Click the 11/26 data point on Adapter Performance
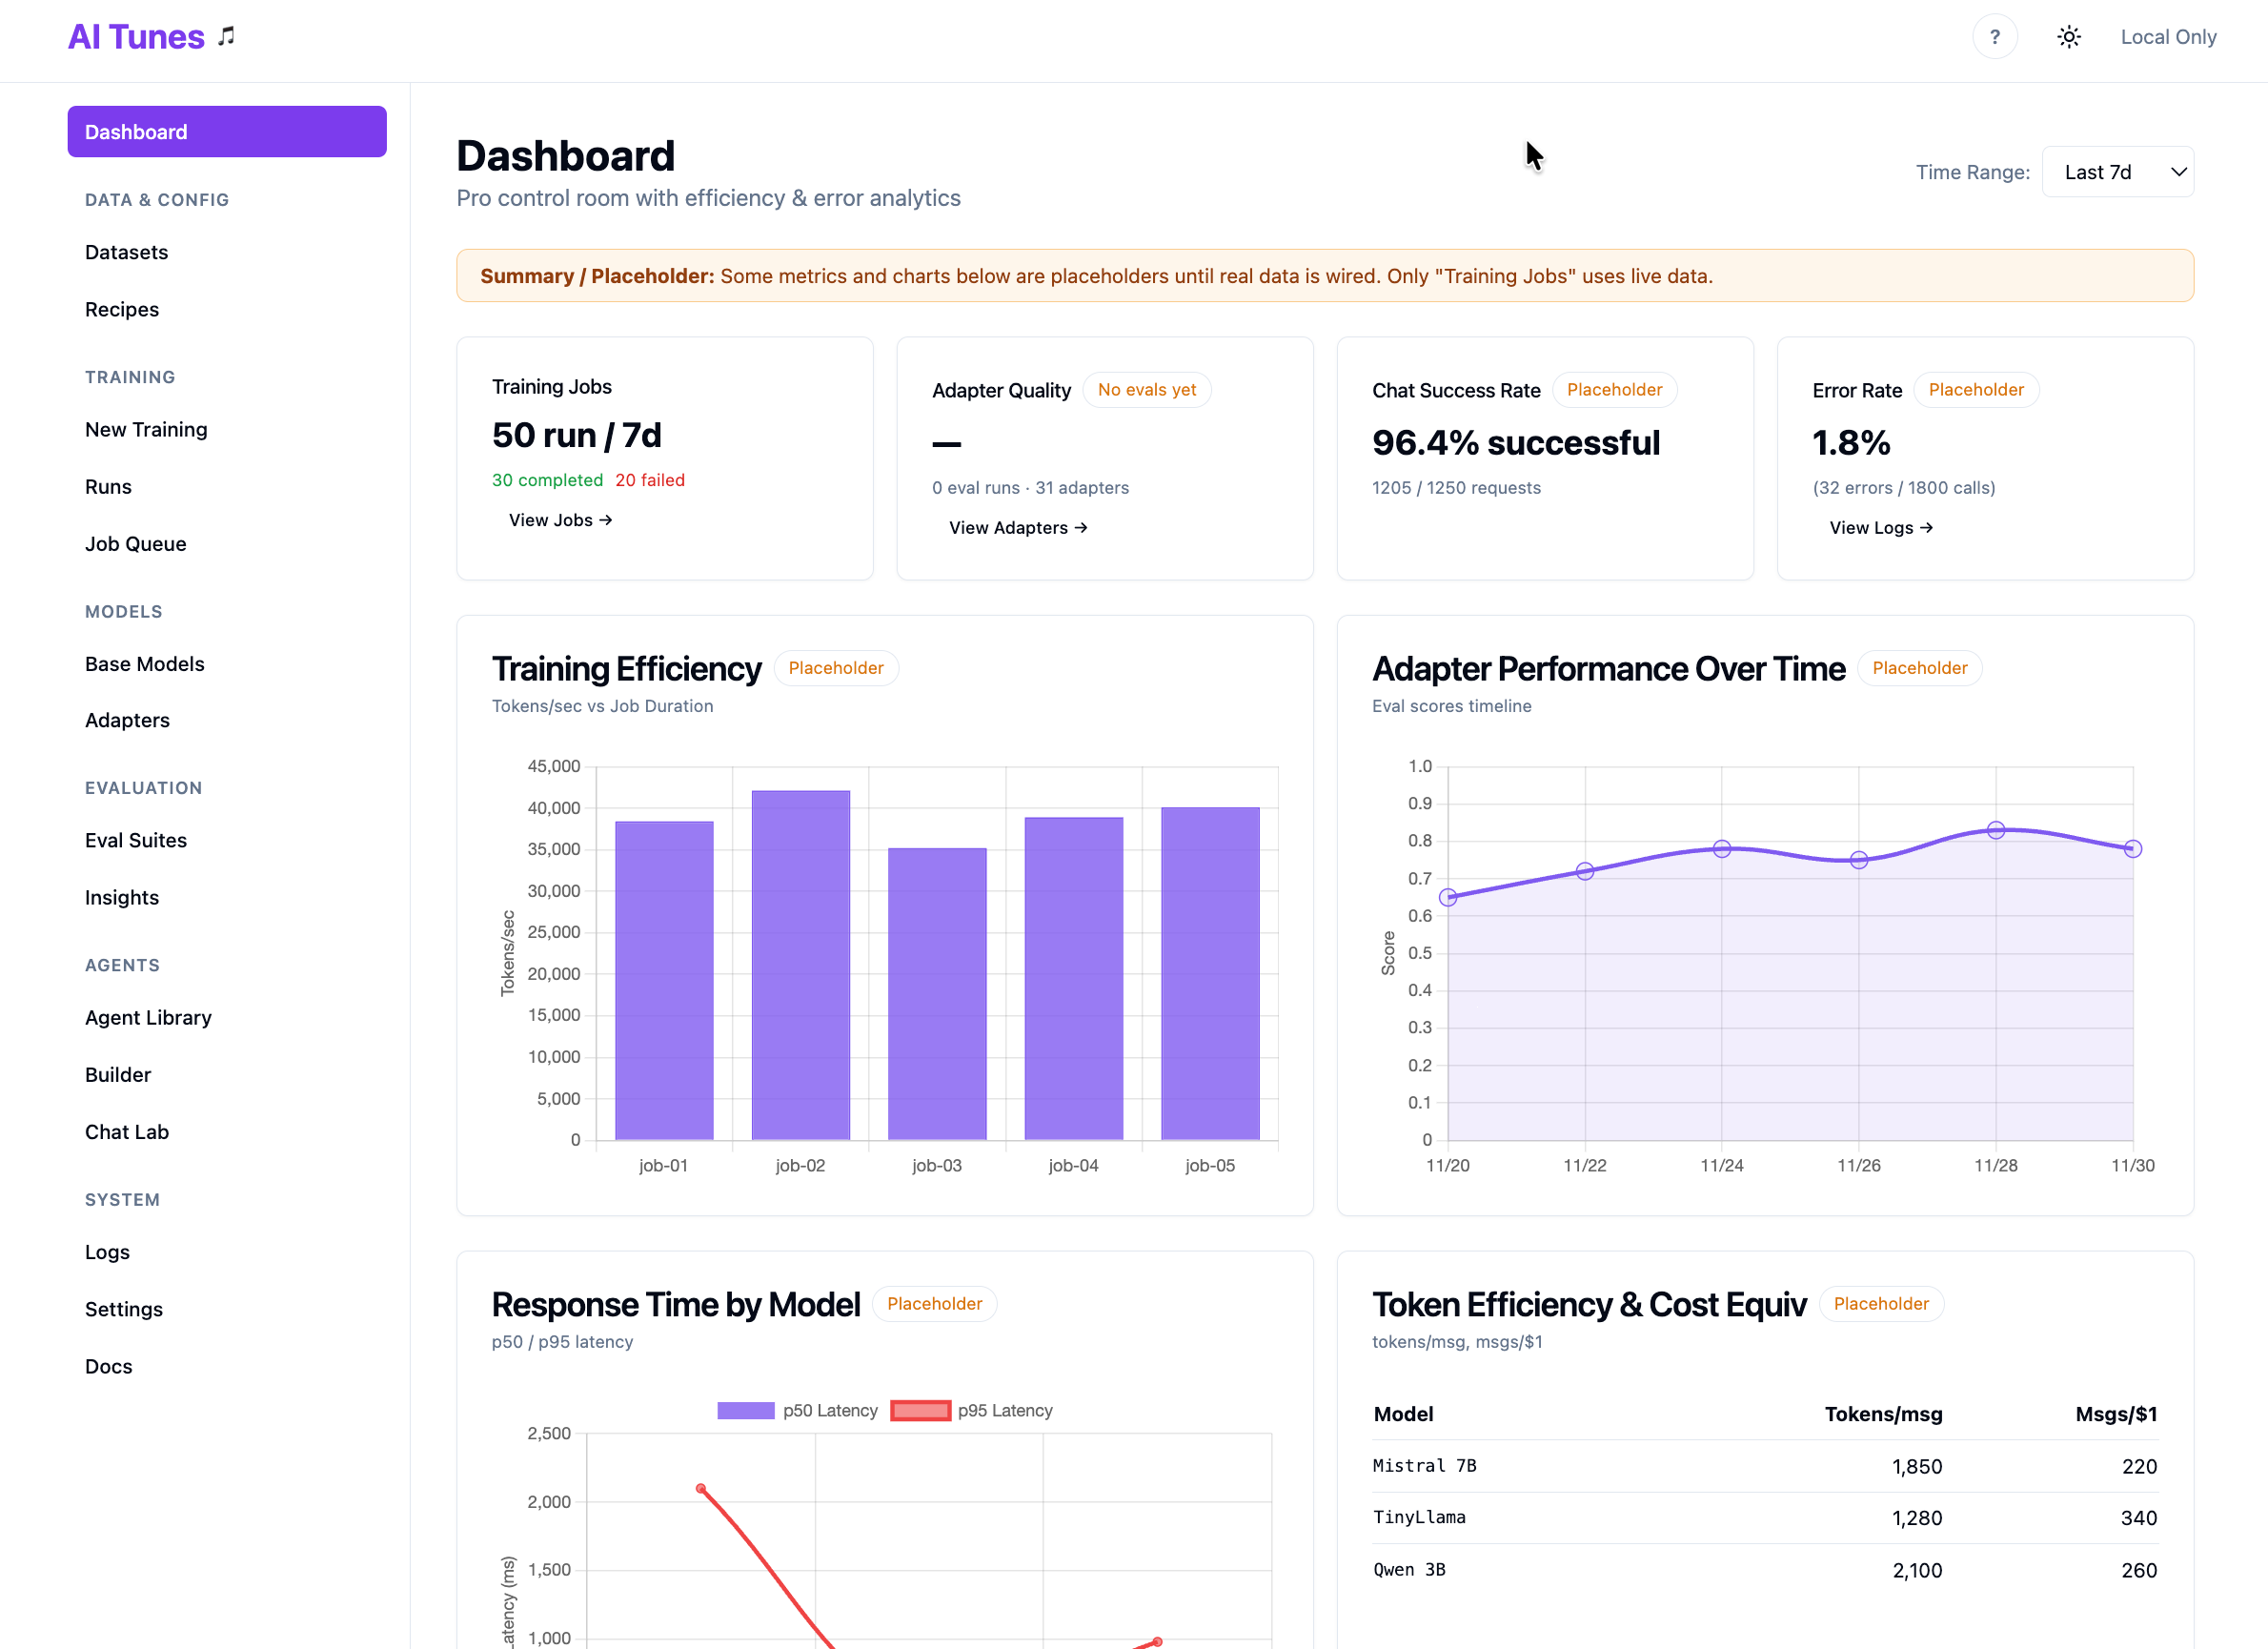This screenshot has width=2268, height=1649. pos(1859,860)
